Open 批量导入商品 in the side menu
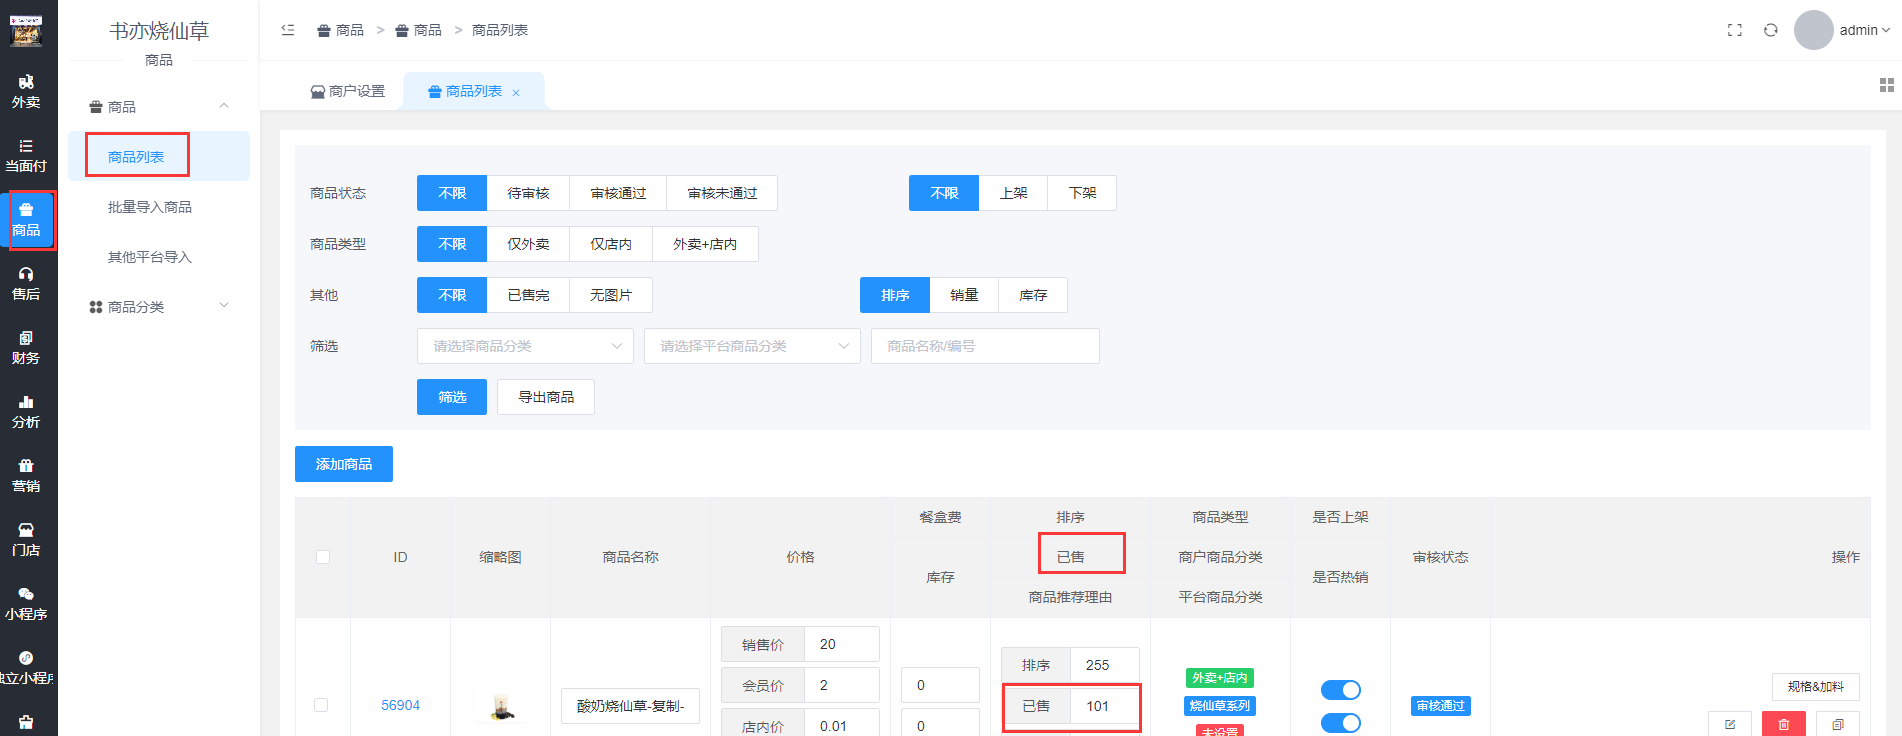 (x=150, y=207)
